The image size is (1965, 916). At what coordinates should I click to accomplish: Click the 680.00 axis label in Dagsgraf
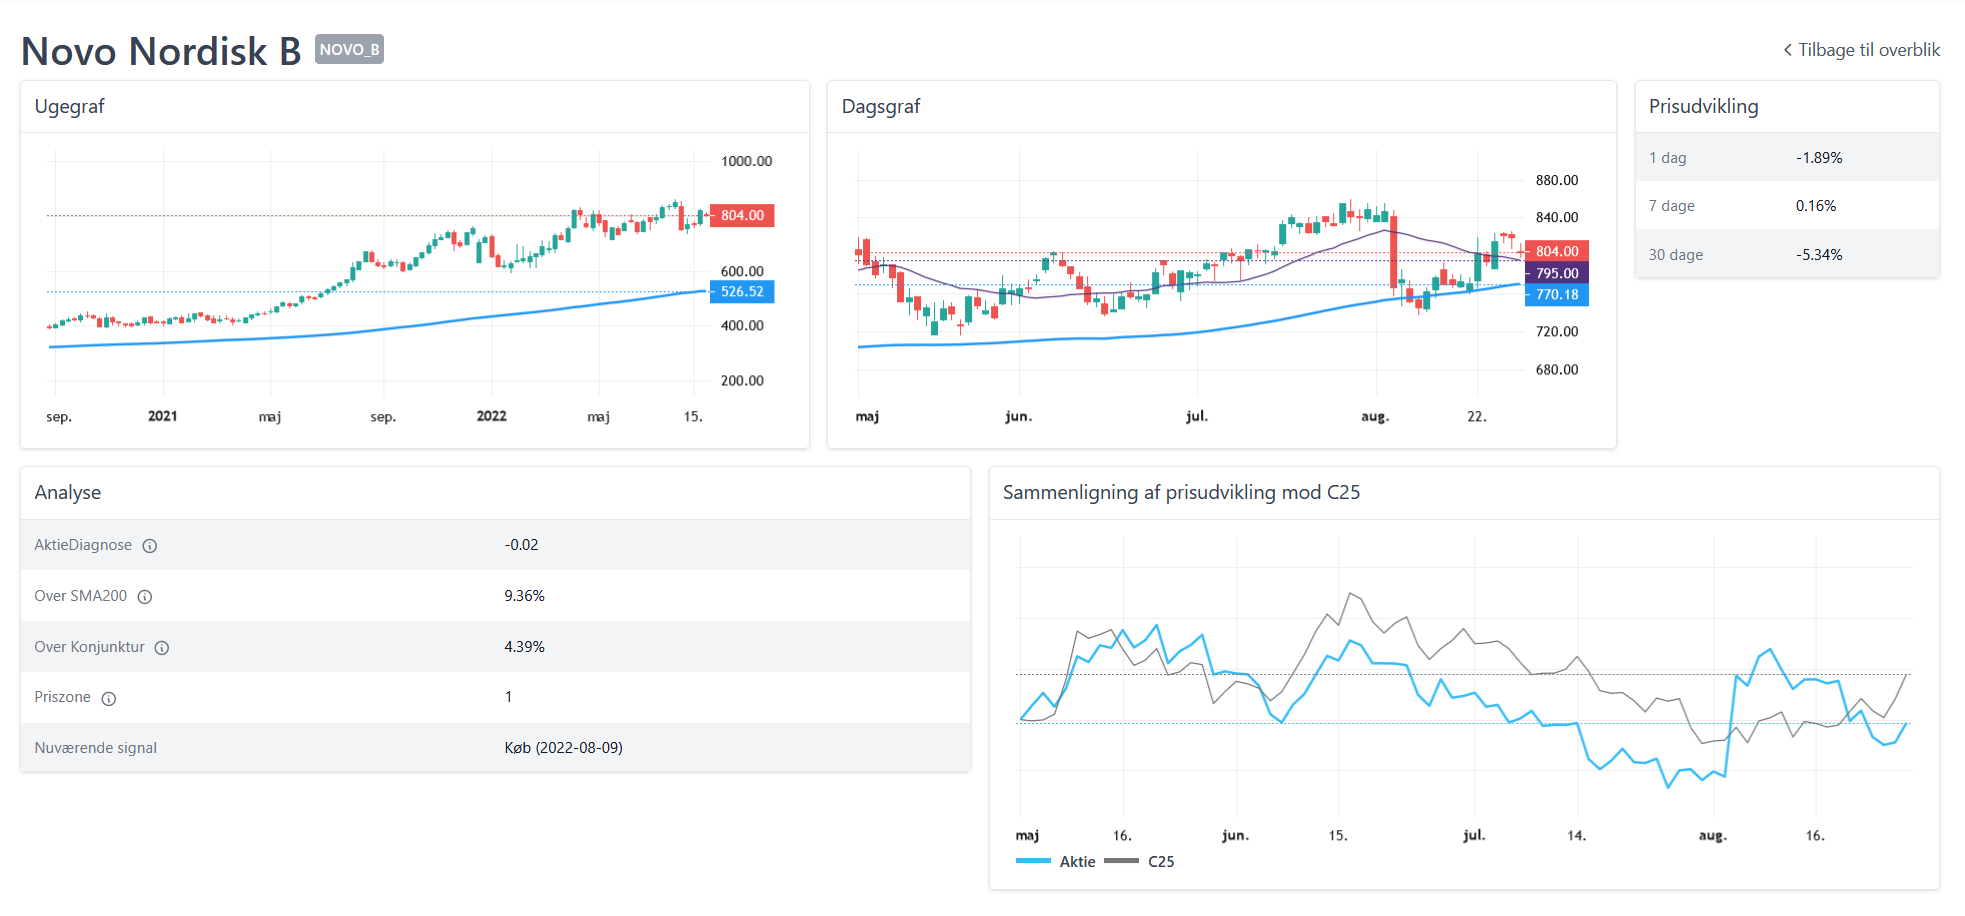(x=1557, y=370)
